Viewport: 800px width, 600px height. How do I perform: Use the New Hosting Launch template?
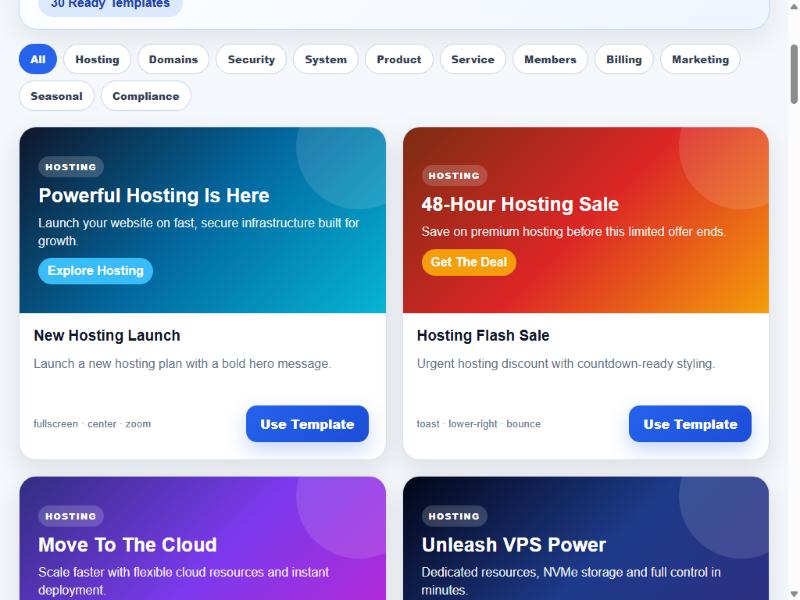[307, 424]
